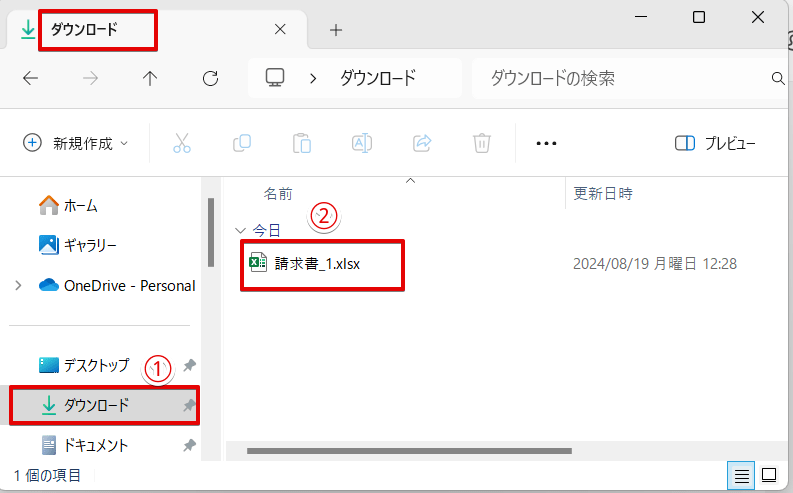Click the Delete trash can icon
Image resolution: width=793 pixels, height=493 pixels.
tap(482, 143)
